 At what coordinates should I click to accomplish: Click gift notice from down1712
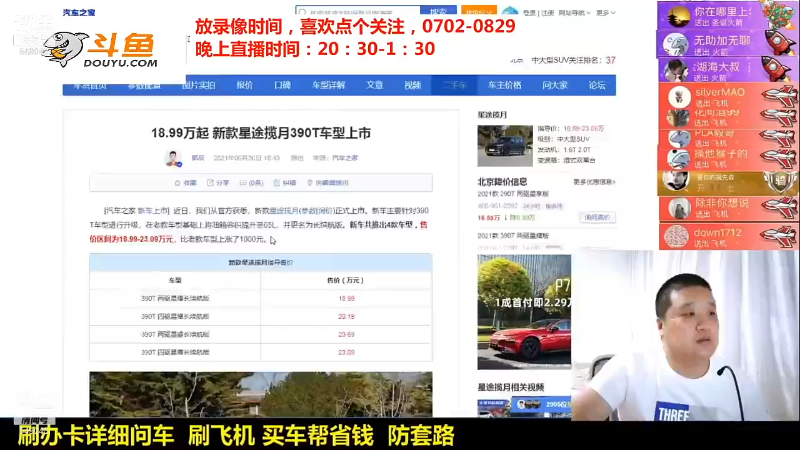coord(728,236)
